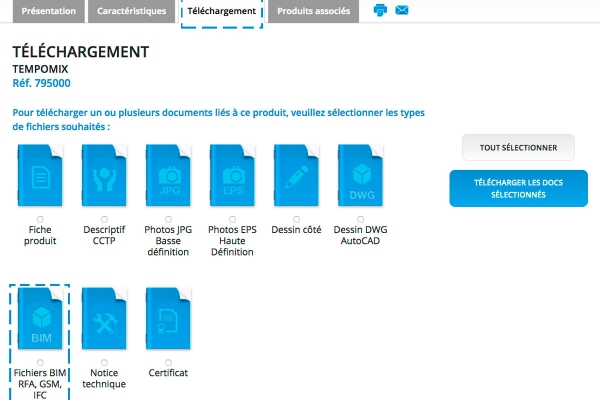Click Télécharger les docs sélectionnés button
Viewport: 600px width, 400px height.
[x=518, y=188]
